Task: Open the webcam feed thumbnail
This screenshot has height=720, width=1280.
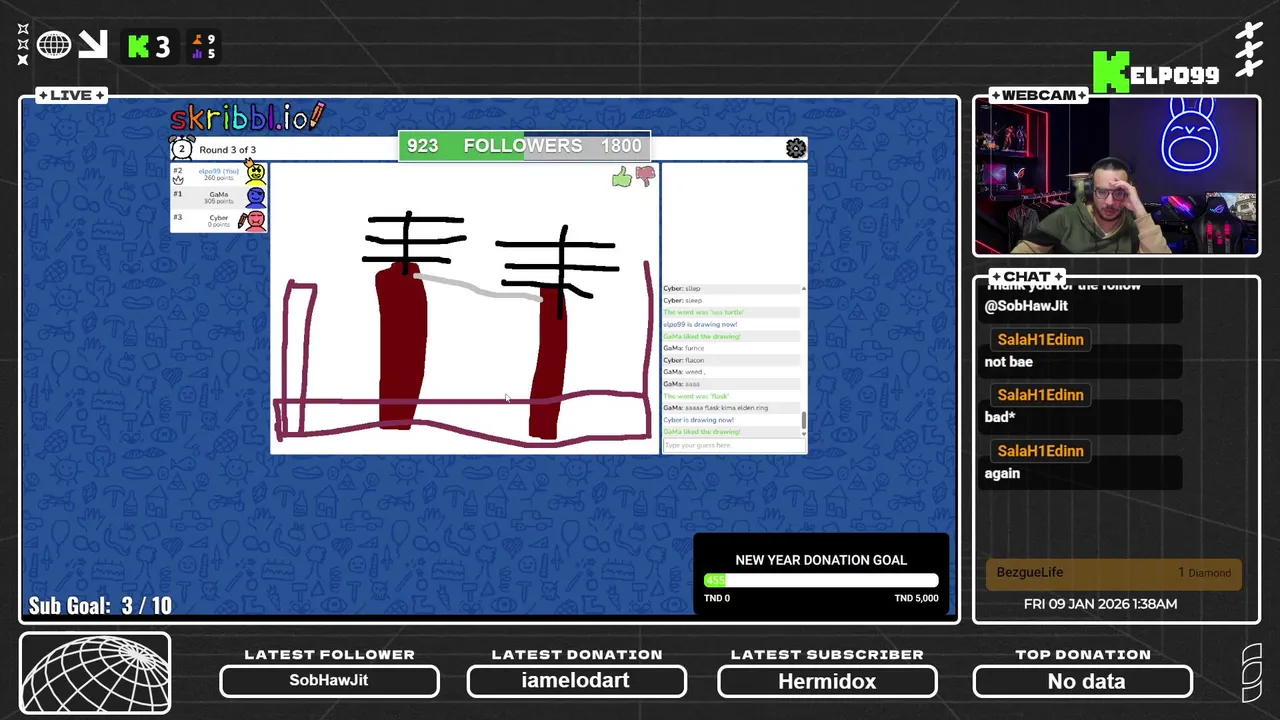Action: 1116,176
